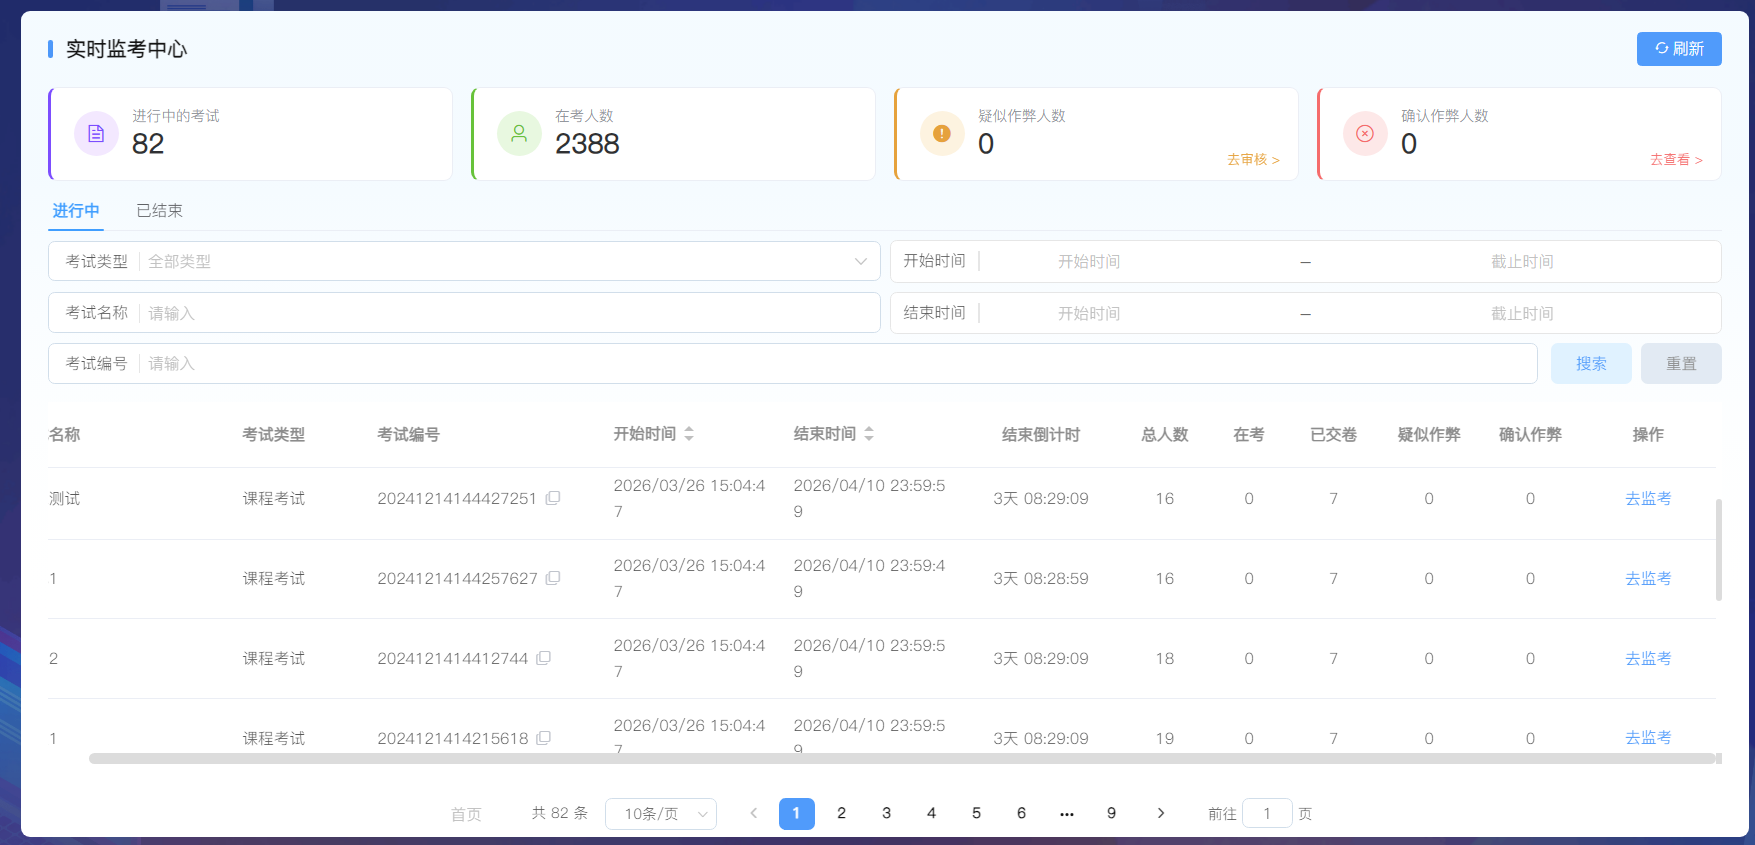Copy exam number 20241214144257627 with its copy icon
The image size is (1755, 845).
pos(553,578)
